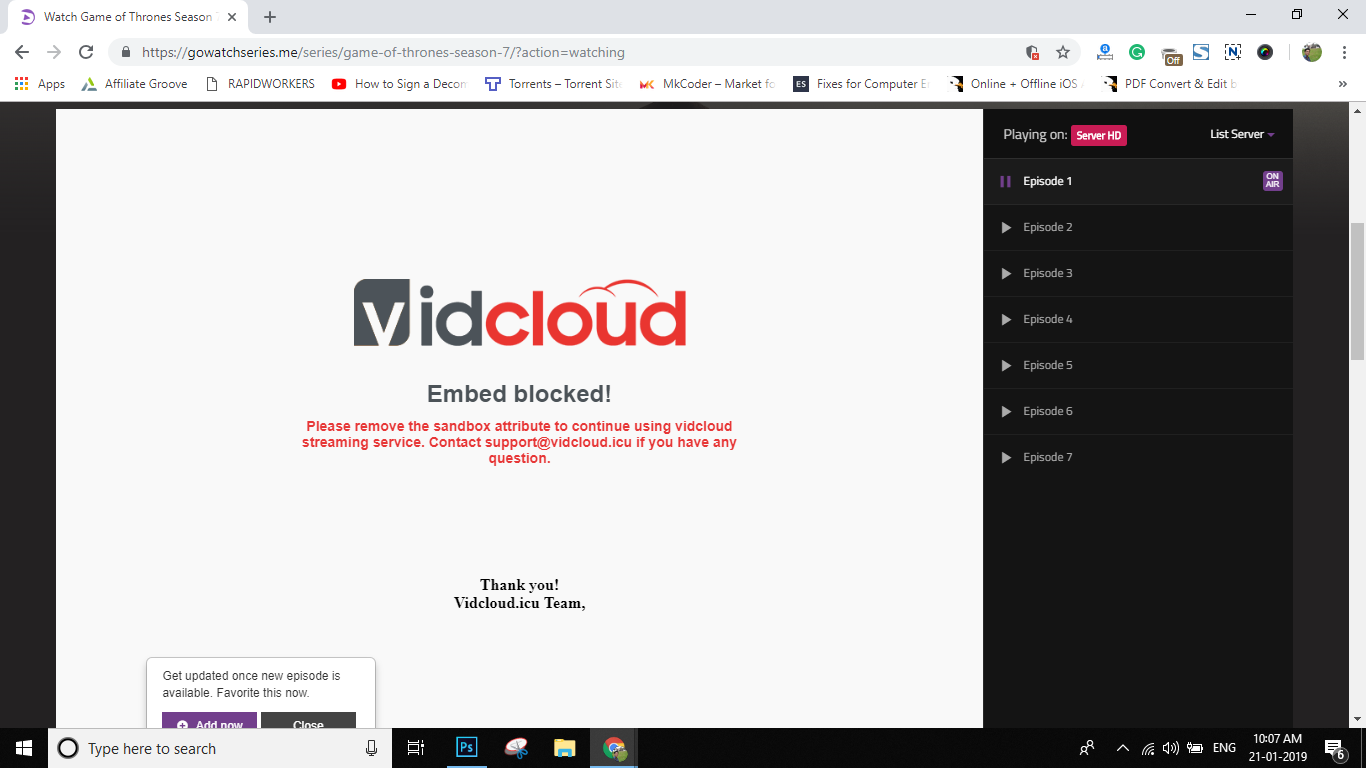Expand the List Server dropdown
The width and height of the screenshot is (1366, 768).
(1242, 134)
